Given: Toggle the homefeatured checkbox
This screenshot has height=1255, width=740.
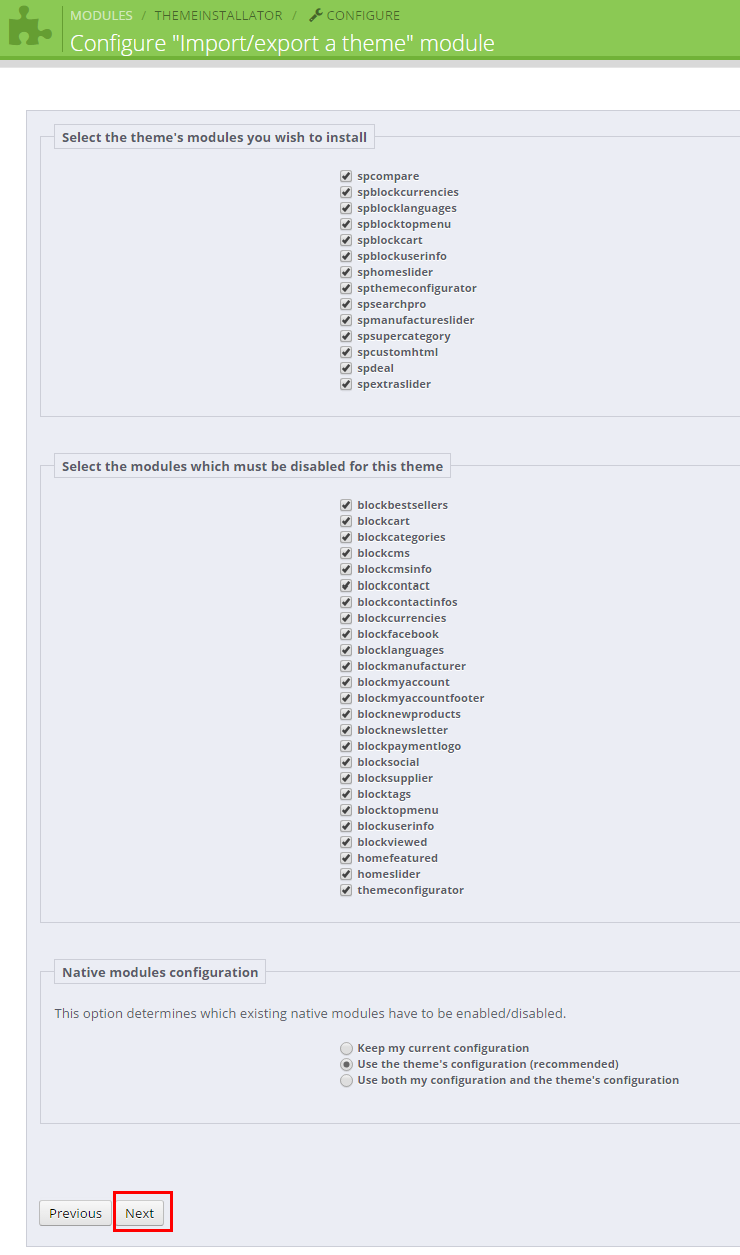Looking at the screenshot, I should [346, 858].
